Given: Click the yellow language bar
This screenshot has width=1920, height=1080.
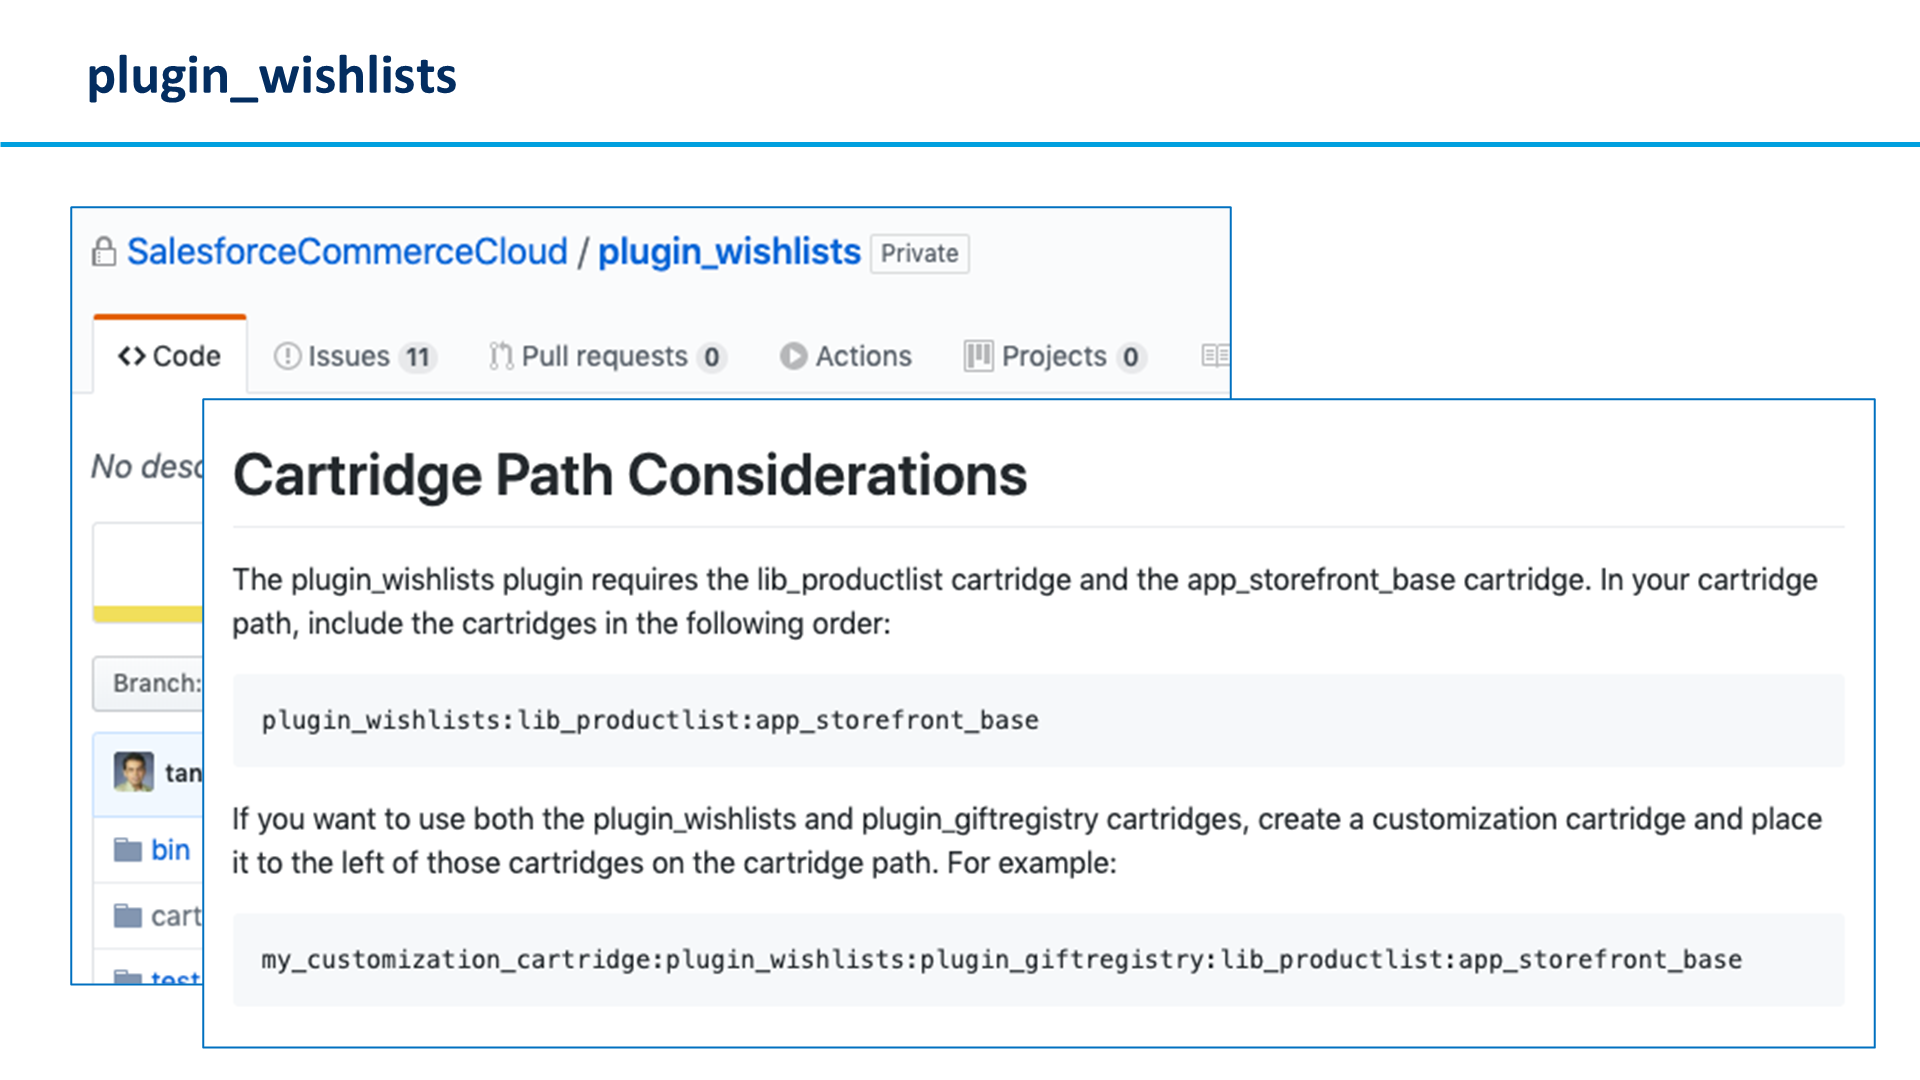Looking at the screenshot, I should tap(148, 614).
